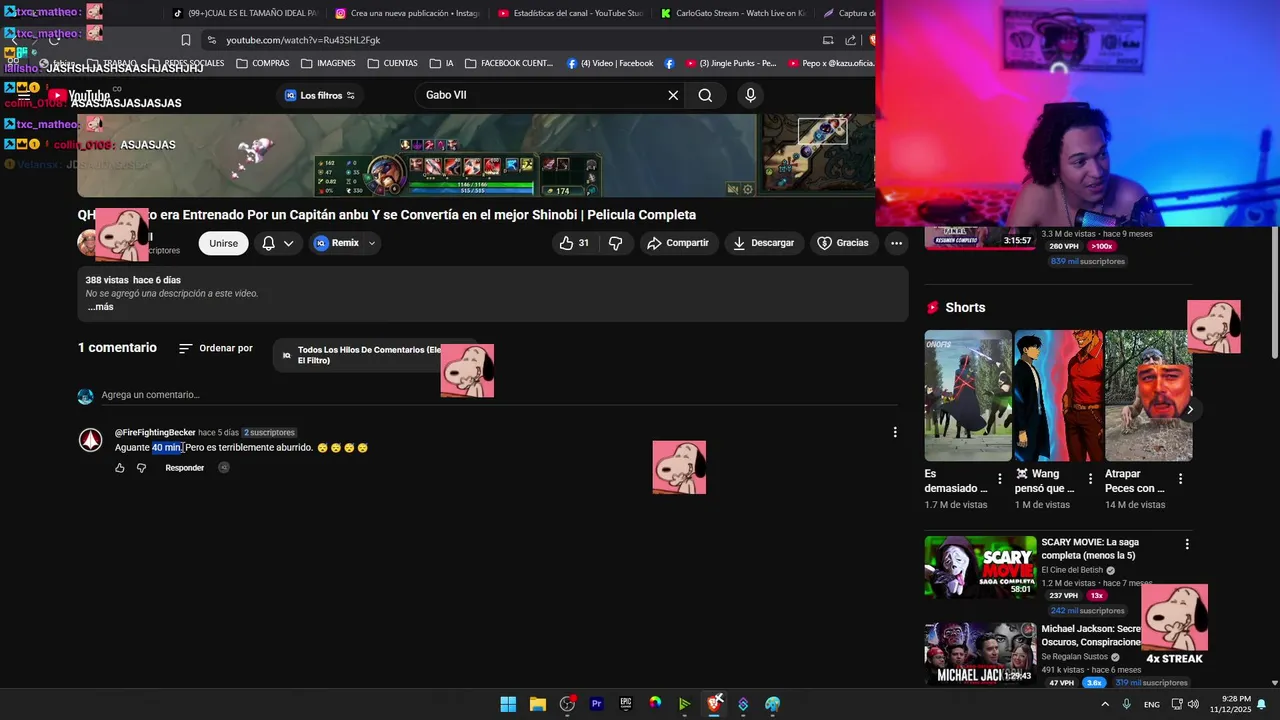The height and width of the screenshot is (720, 1280).
Task: Open the SCARY MOVIE saga video thumbnail
Action: [980, 567]
